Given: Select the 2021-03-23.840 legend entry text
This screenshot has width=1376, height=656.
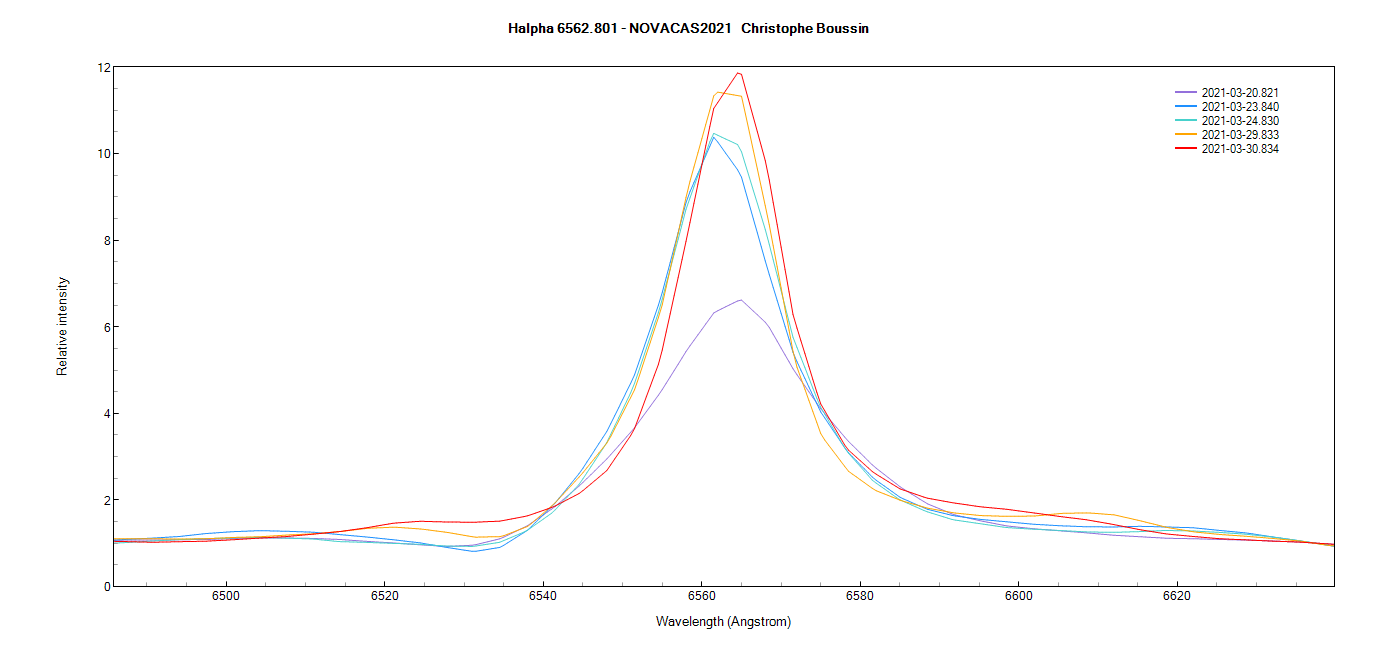Looking at the screenshot, I should point(1240,107).
